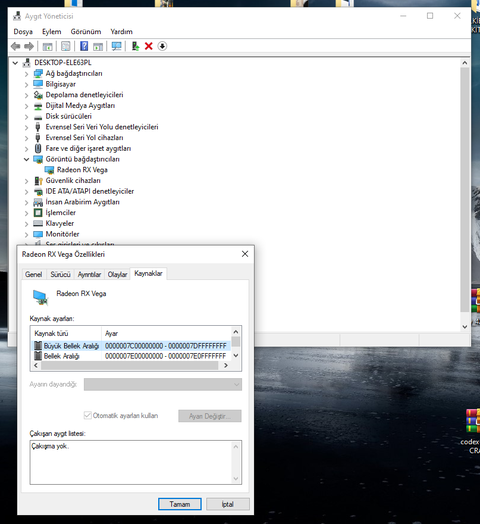Collapse the Görüntü bağdaştırıcıları node
Image resolution: width=480 pixels, height=524 pixels.
26,159
